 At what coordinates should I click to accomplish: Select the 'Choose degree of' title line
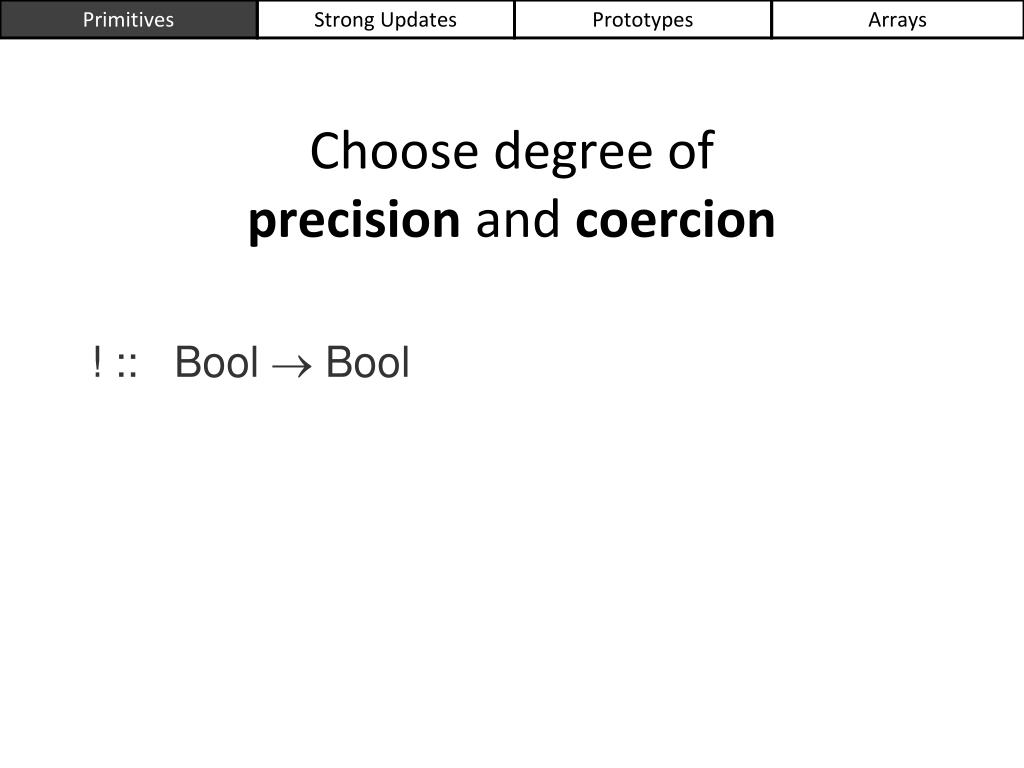pos(512,152)
